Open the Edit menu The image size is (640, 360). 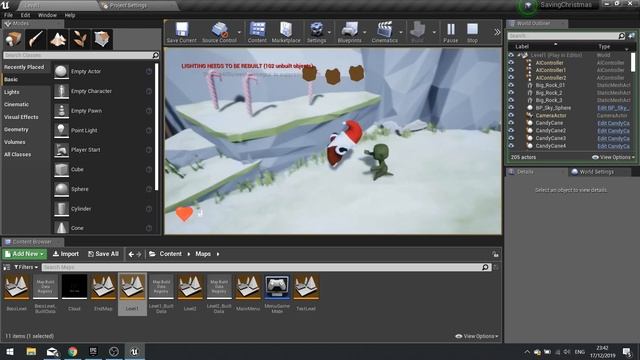pos(25,15)
